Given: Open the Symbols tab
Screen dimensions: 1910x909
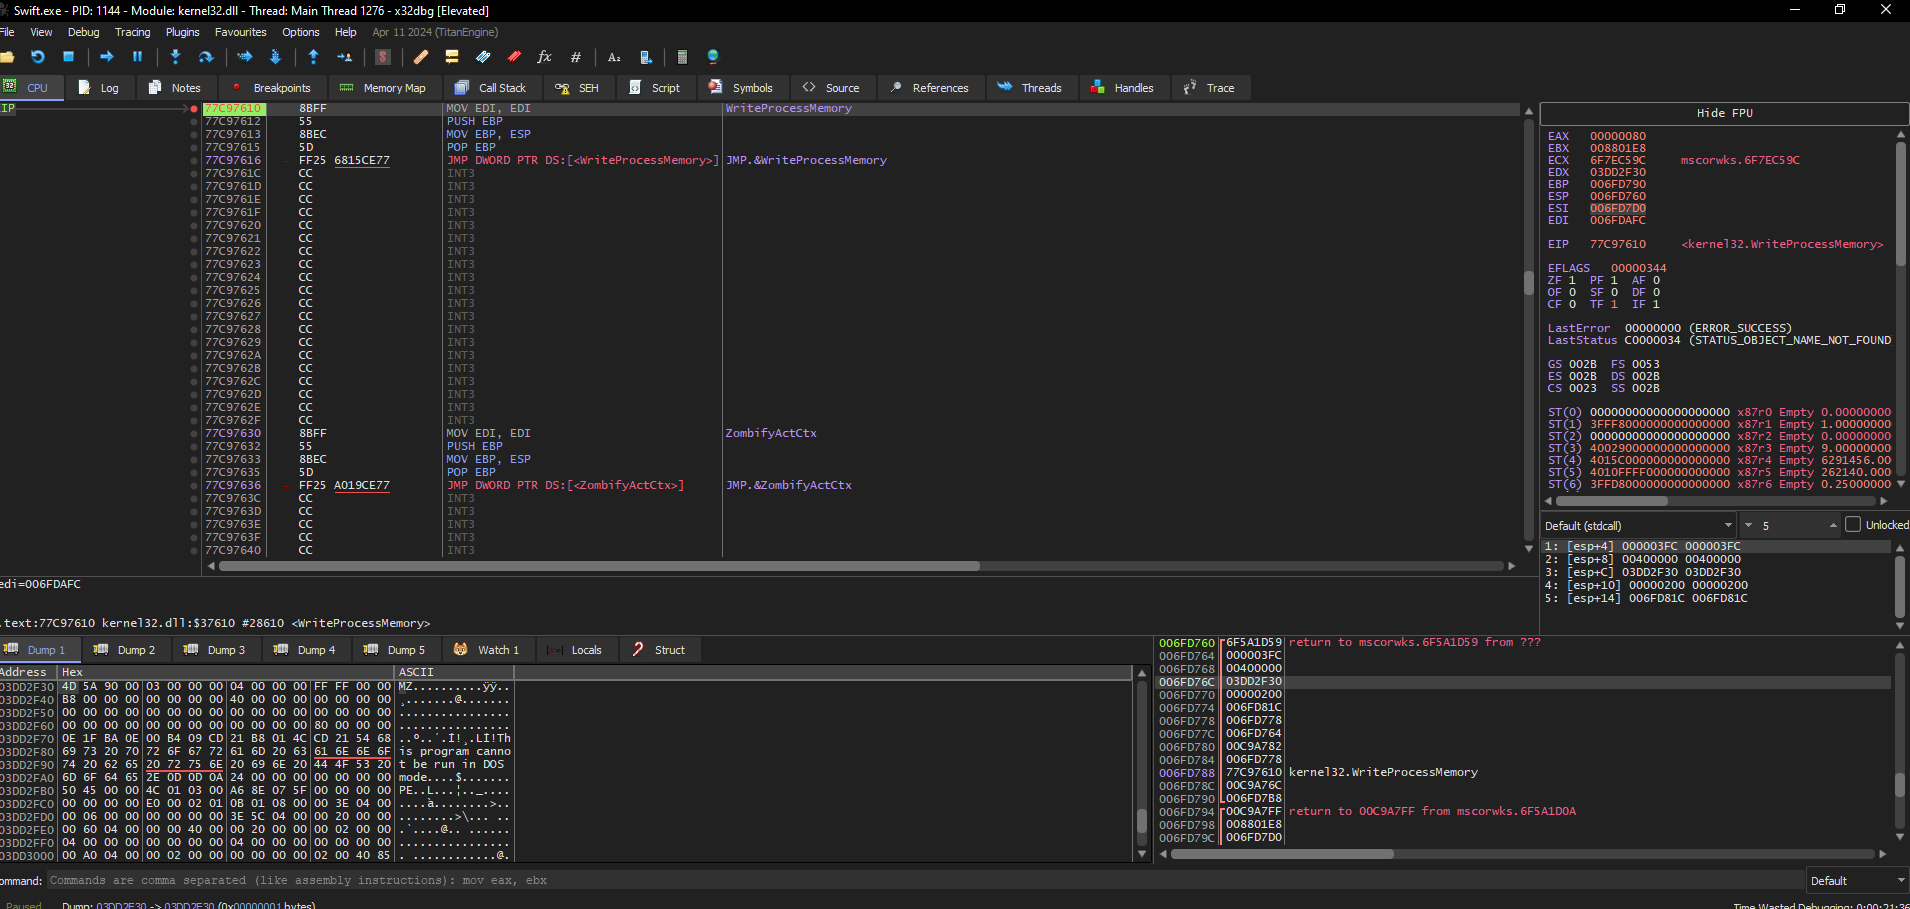Looking at the screenshot, I should (x=741, y=88).
